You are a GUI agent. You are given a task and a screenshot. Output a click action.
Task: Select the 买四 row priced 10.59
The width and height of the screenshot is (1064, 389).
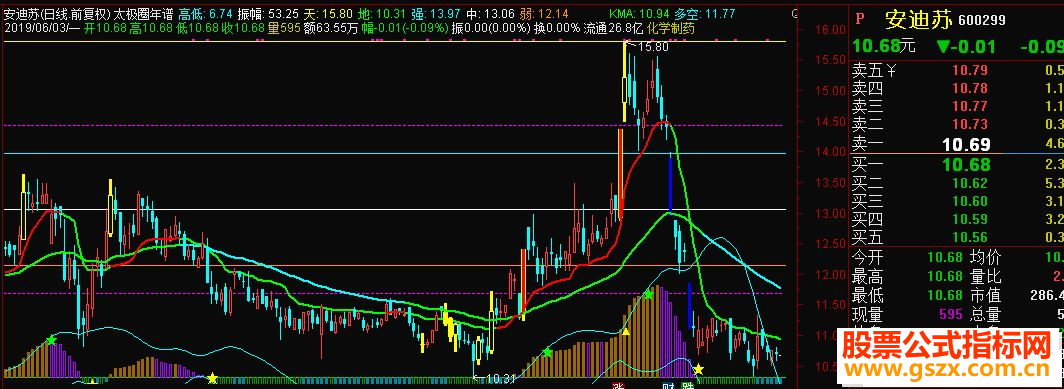(957, 219)
